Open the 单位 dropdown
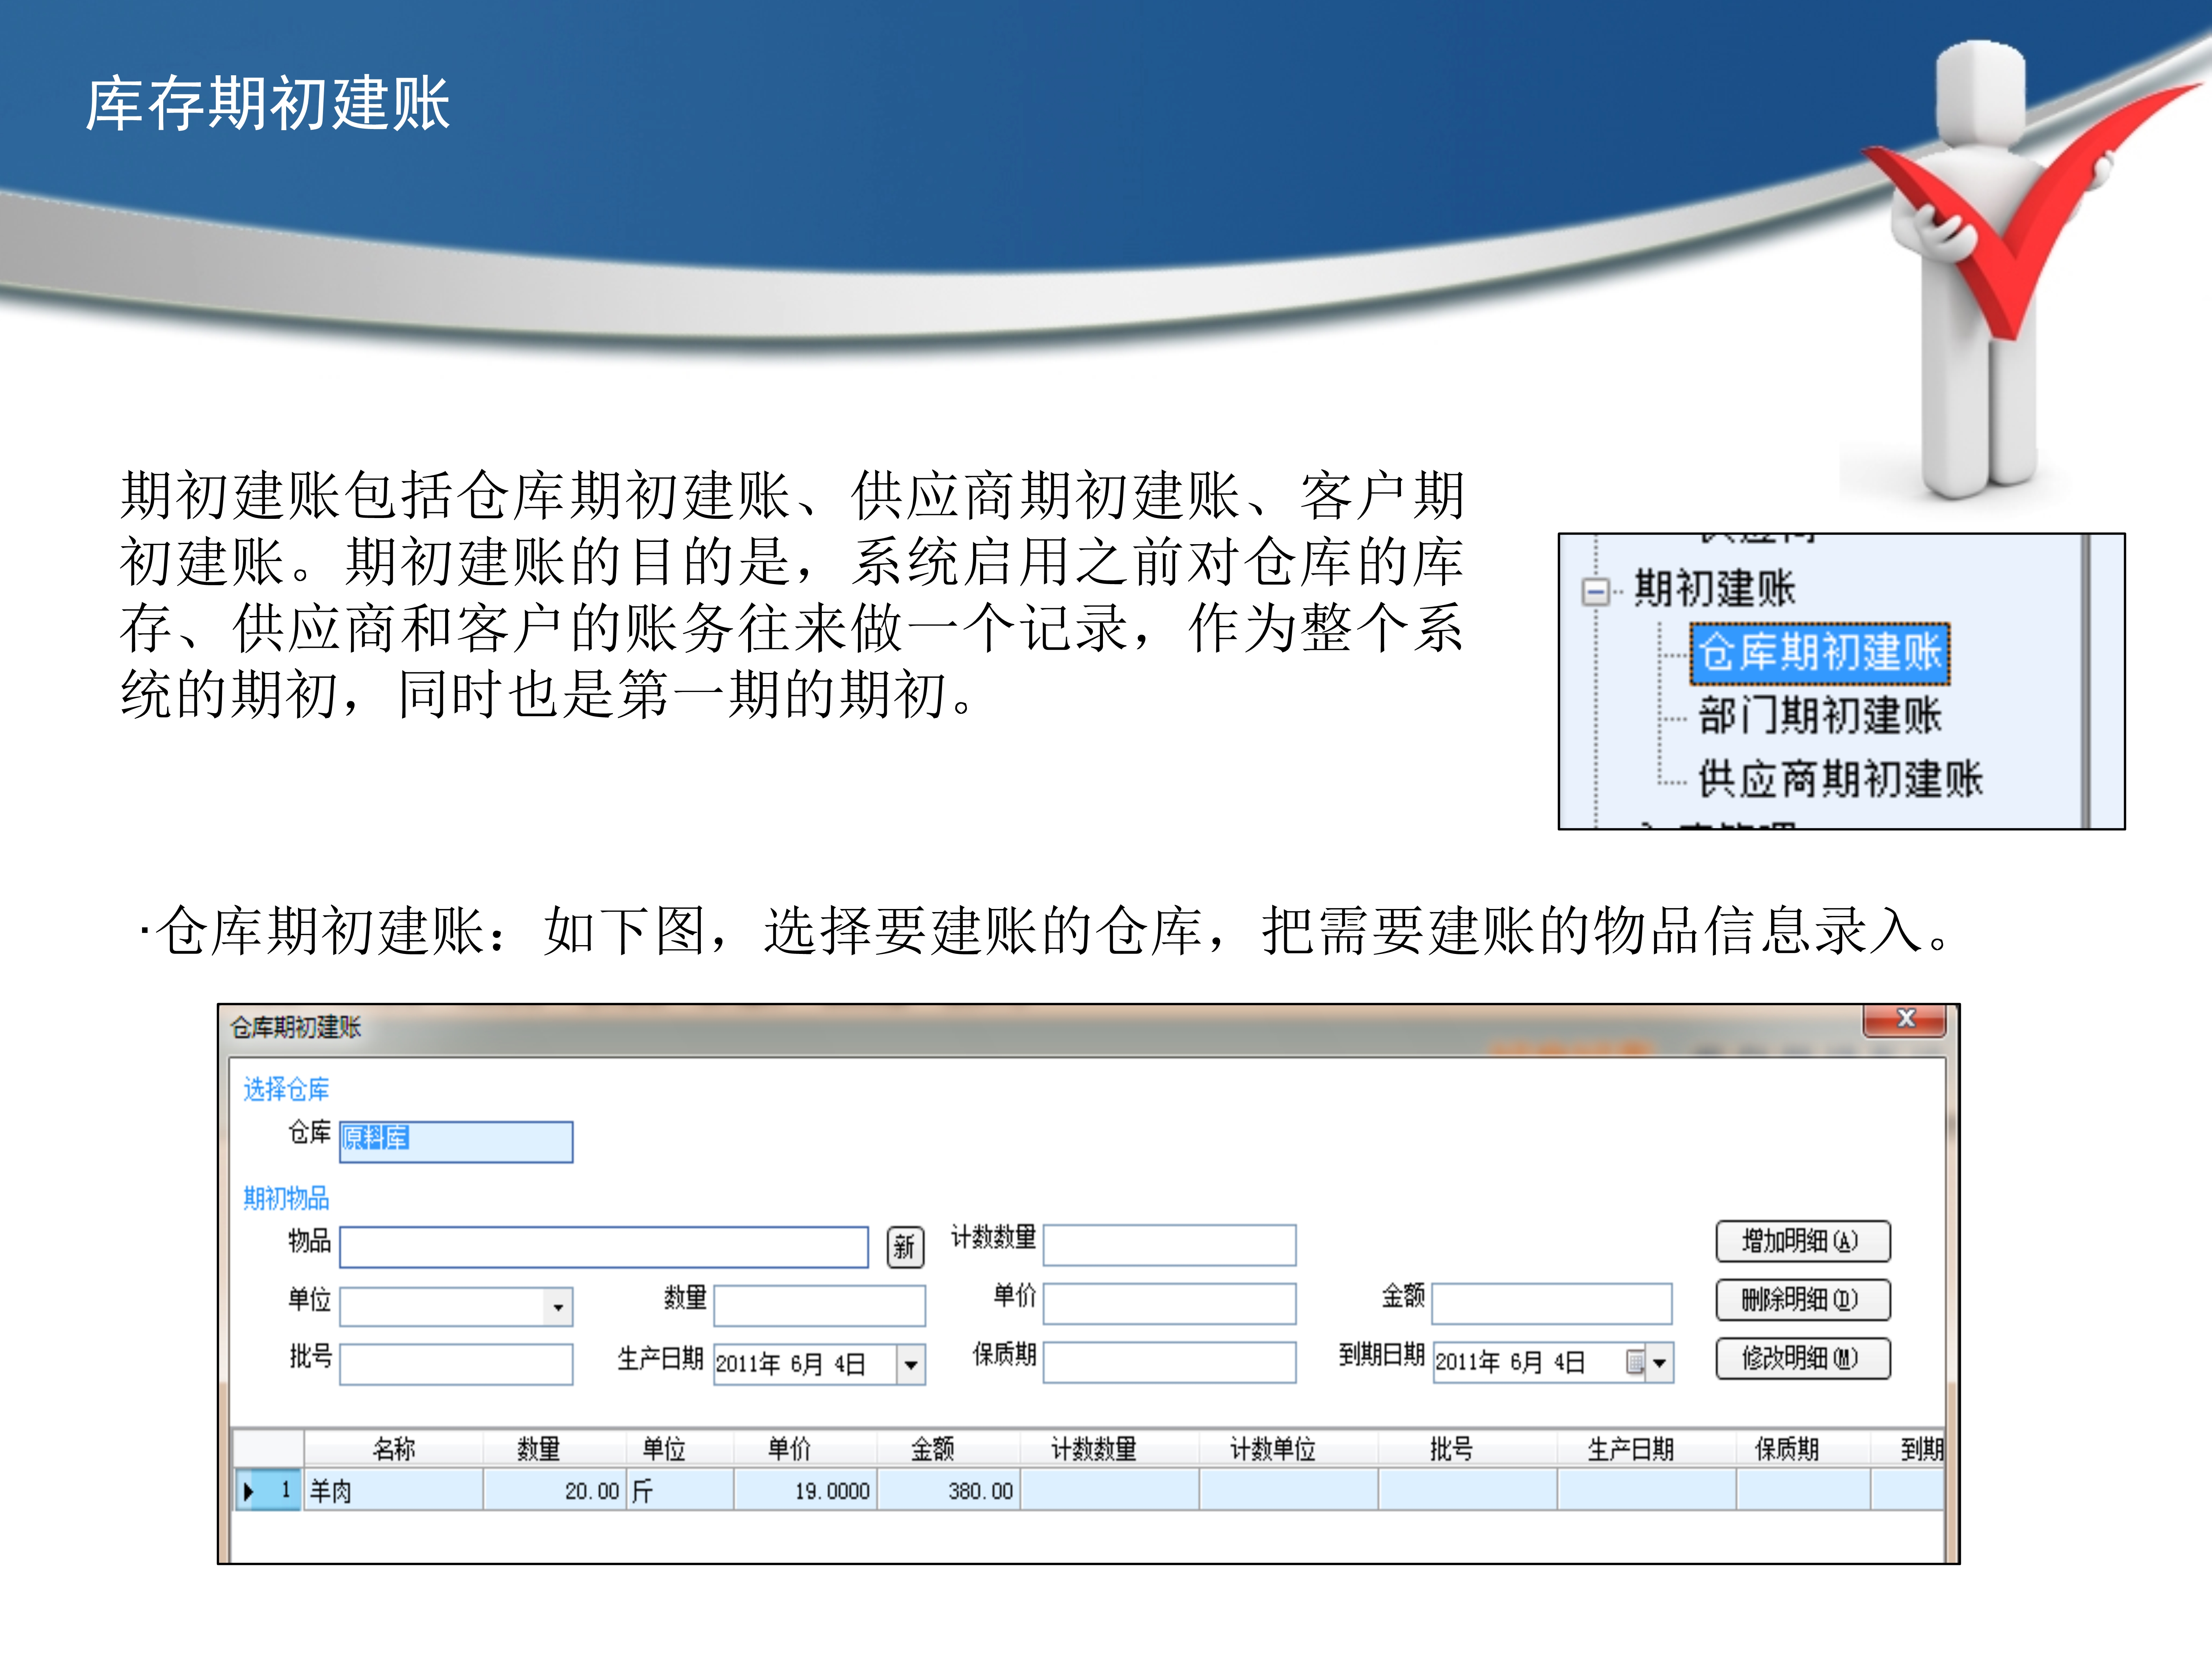Image resolution: width=2212 pixels, height=1659 pixels. click(558, 1306)
